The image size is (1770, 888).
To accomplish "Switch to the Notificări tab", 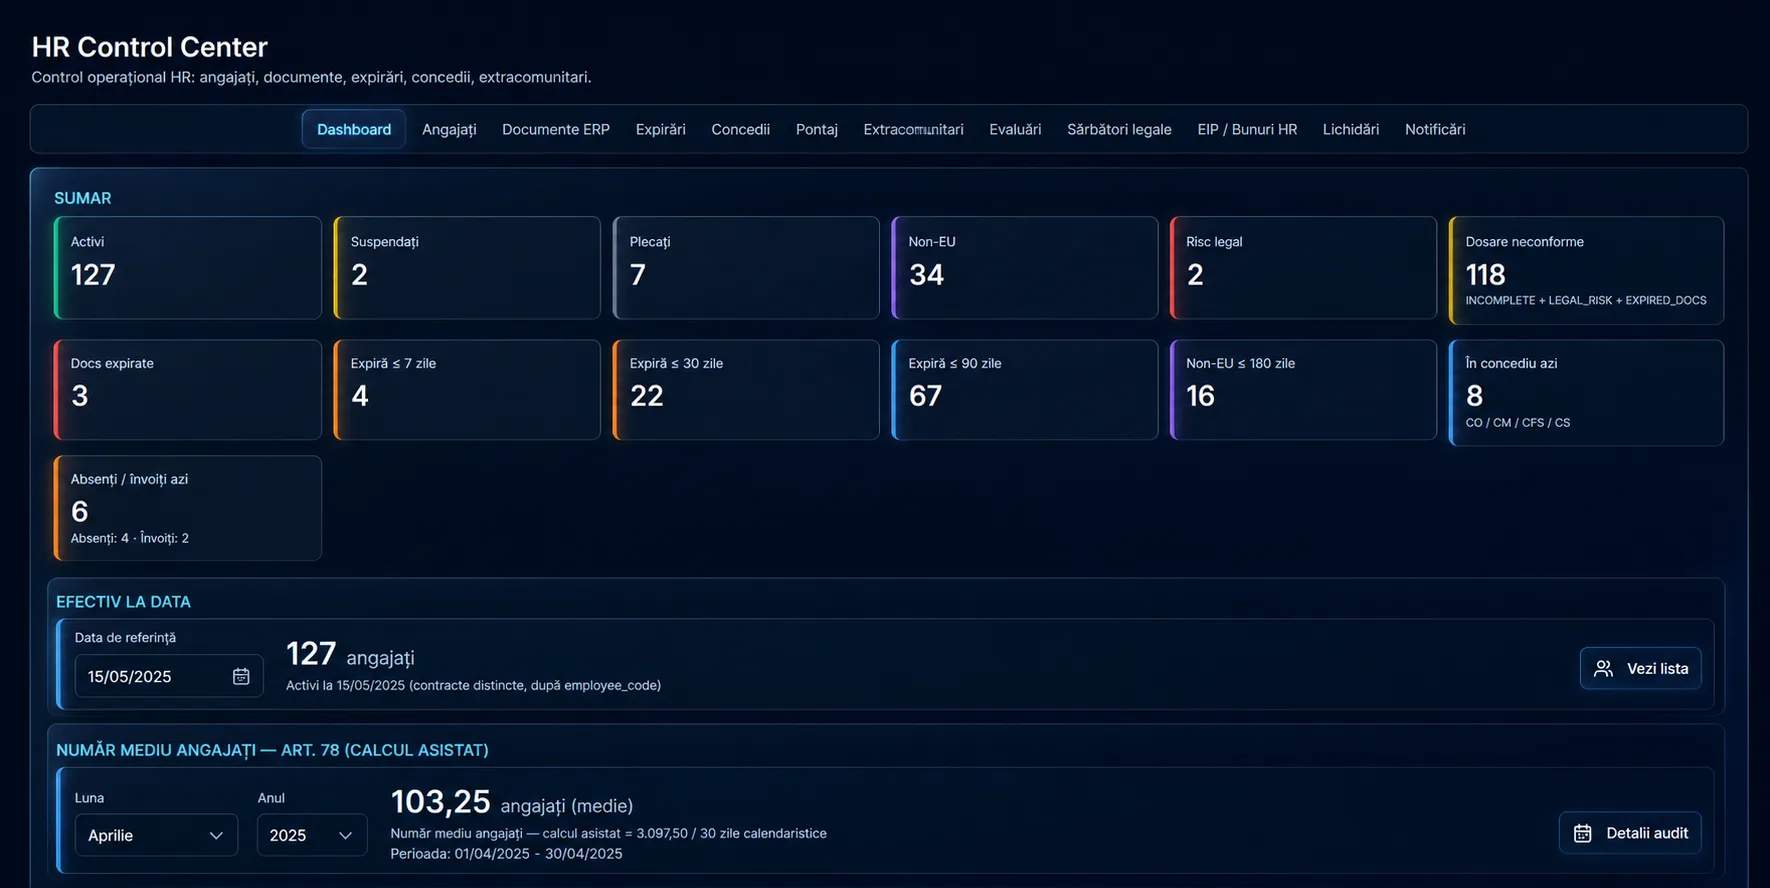I will [x=1435, y=129].
